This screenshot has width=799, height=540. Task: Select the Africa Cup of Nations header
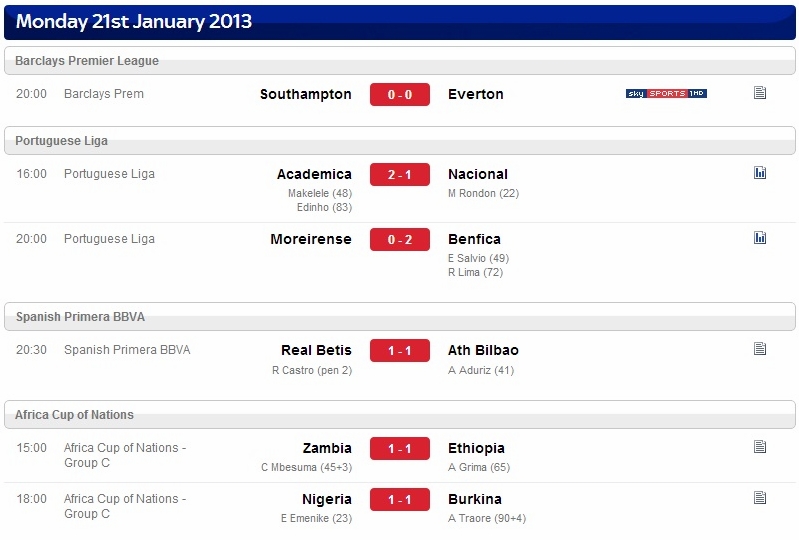[x=400, y=414]
